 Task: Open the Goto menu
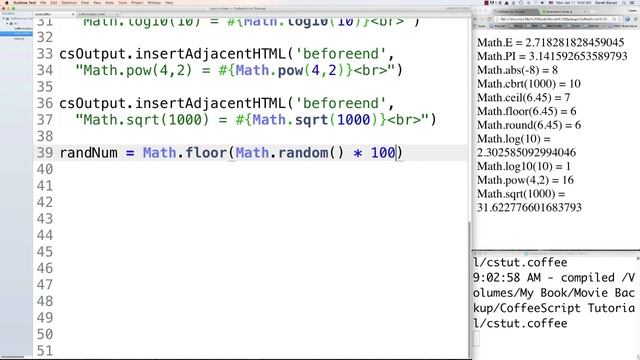coord(109,3)
